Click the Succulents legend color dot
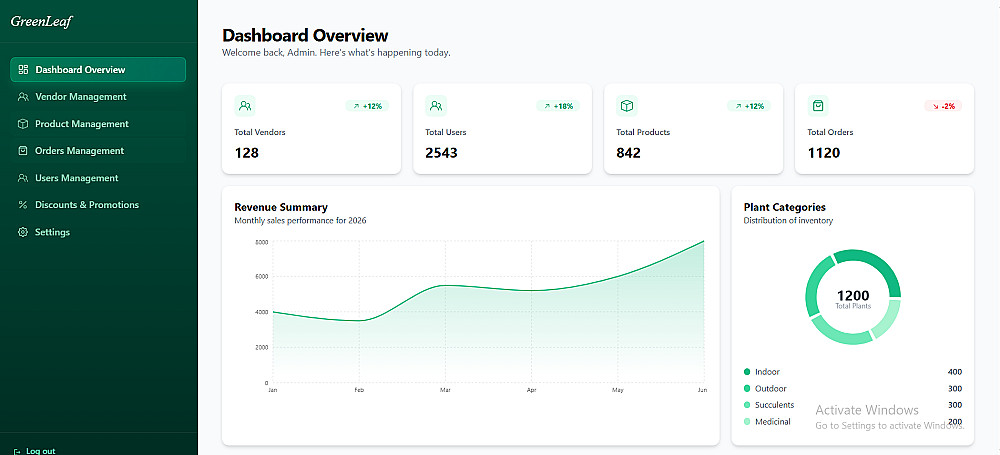The height and width of the screenshot is (455, 1000). tap(747, 405)
